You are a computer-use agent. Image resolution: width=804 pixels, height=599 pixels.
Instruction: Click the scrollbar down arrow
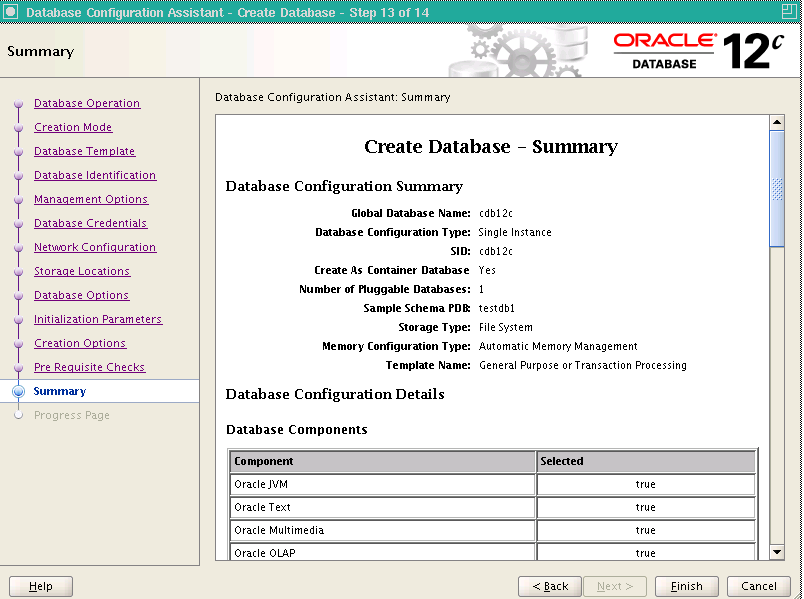pyautogui.click(x=777, y=552)
